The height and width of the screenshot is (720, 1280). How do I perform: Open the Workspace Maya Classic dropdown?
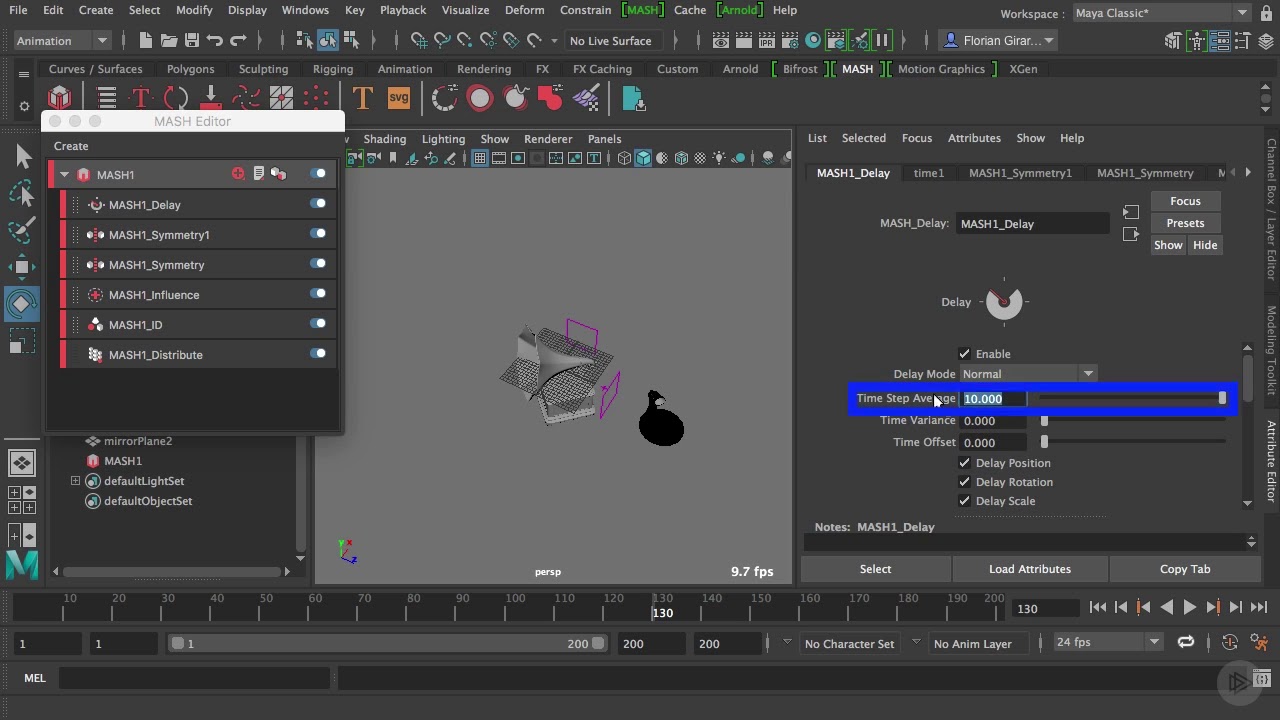tap(1162, 13)
